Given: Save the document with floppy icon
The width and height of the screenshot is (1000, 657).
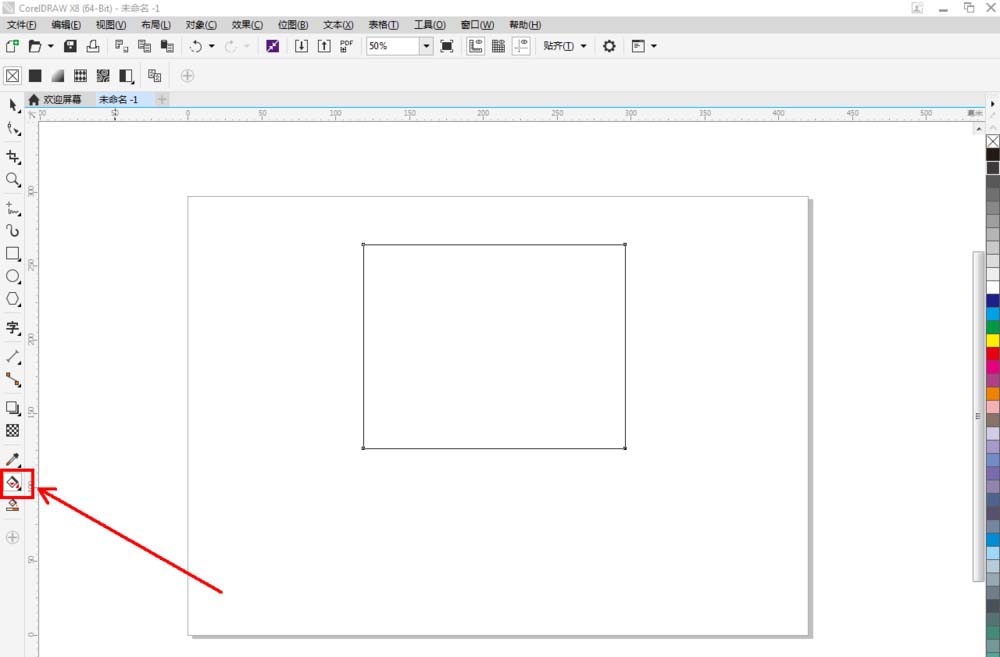Looking at the screenshot, I should (70, 46).
